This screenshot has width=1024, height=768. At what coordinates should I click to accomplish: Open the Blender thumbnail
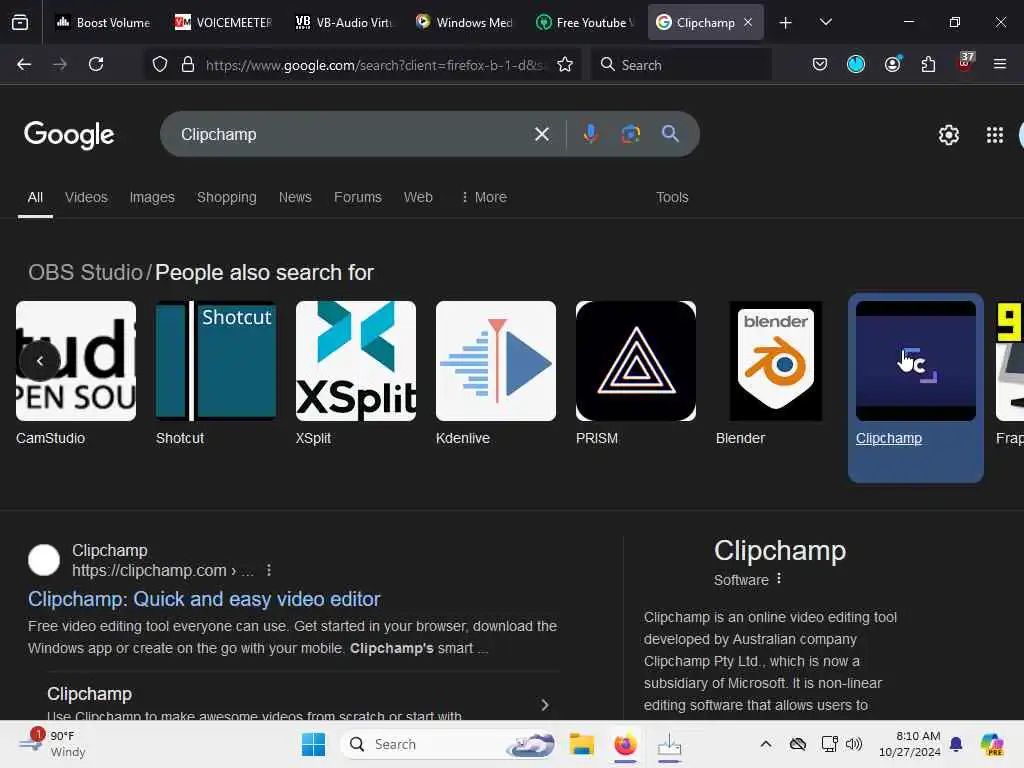pos(776,360)
